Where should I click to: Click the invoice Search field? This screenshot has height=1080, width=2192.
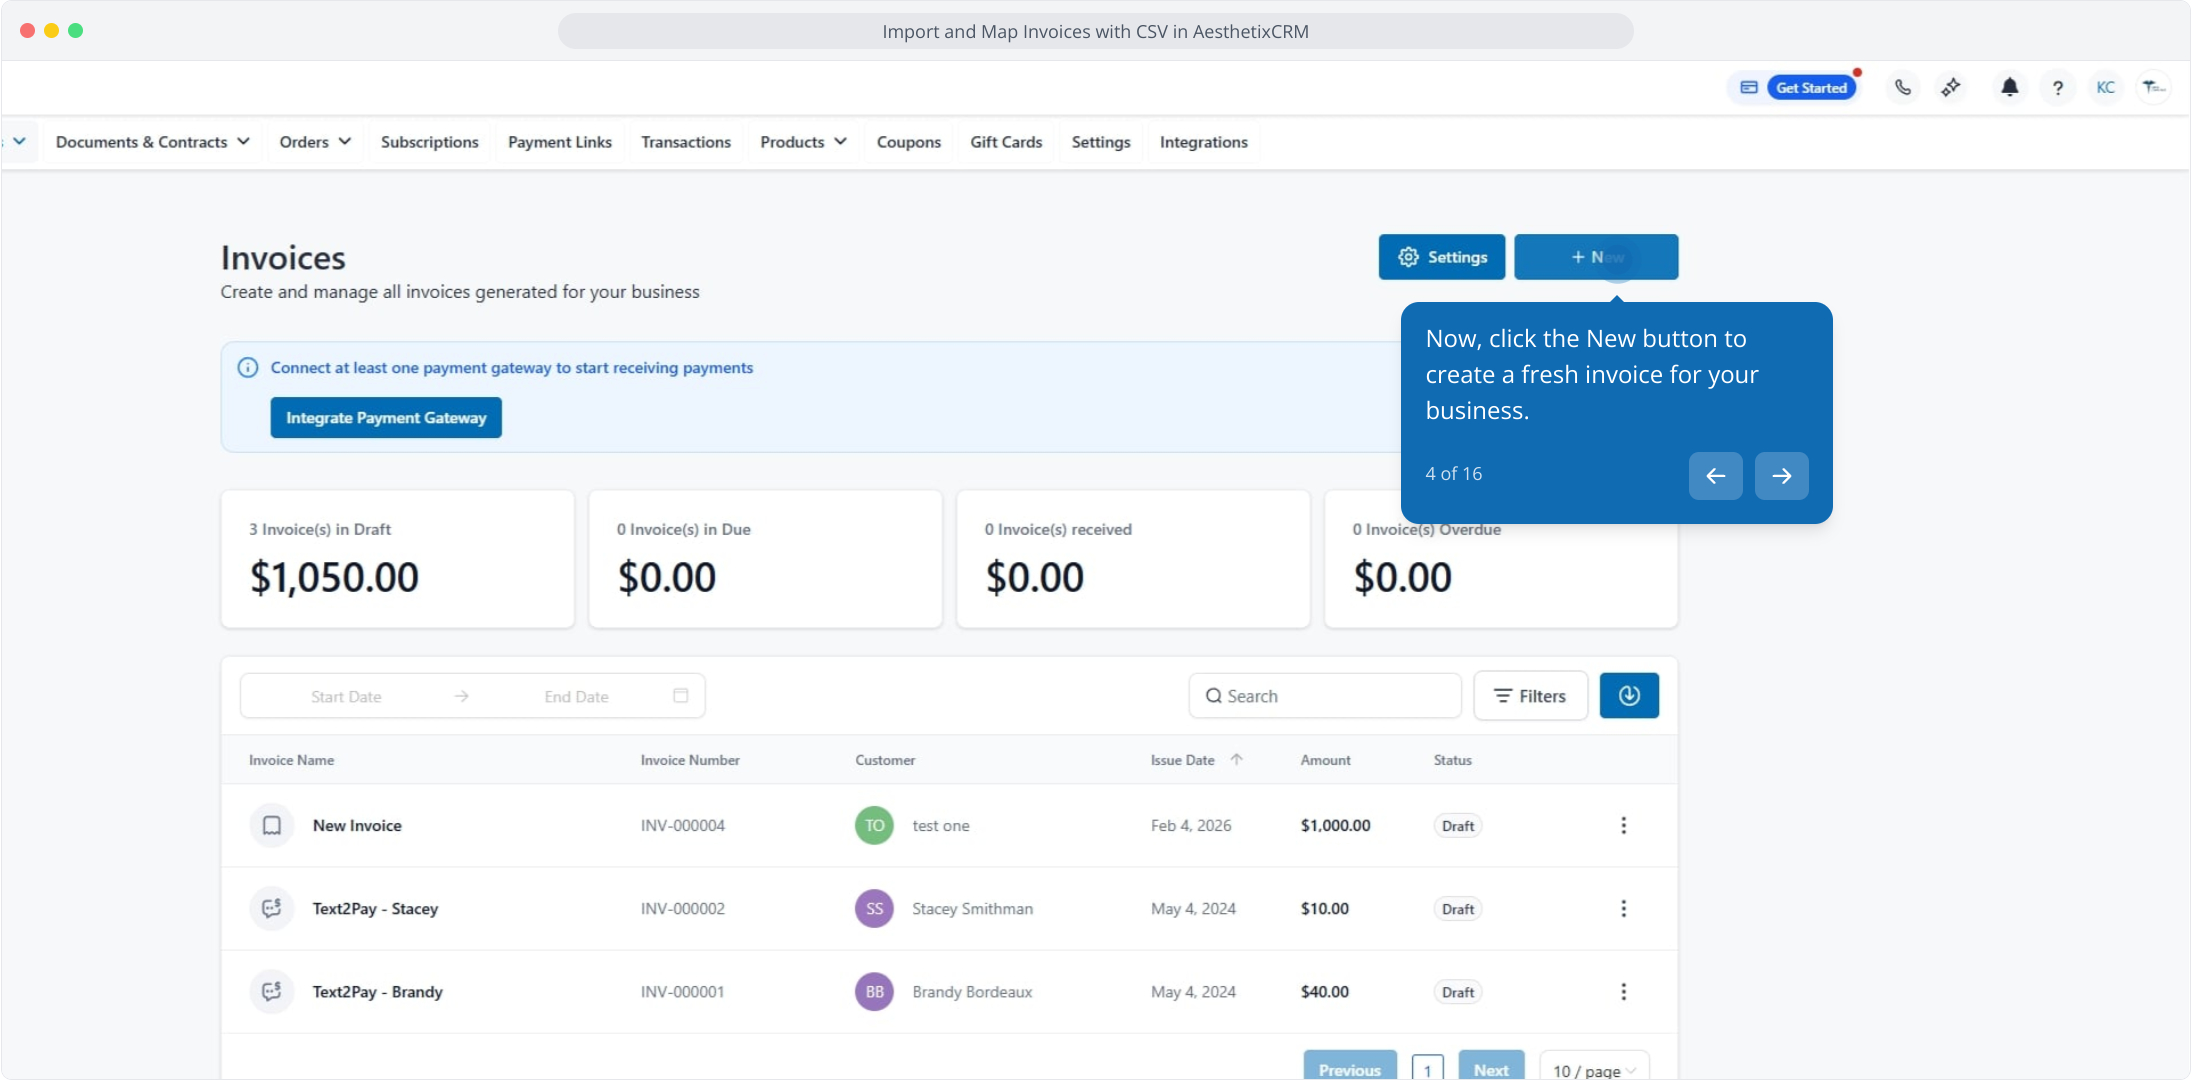pyautogui.click(x=1324, y=696)
